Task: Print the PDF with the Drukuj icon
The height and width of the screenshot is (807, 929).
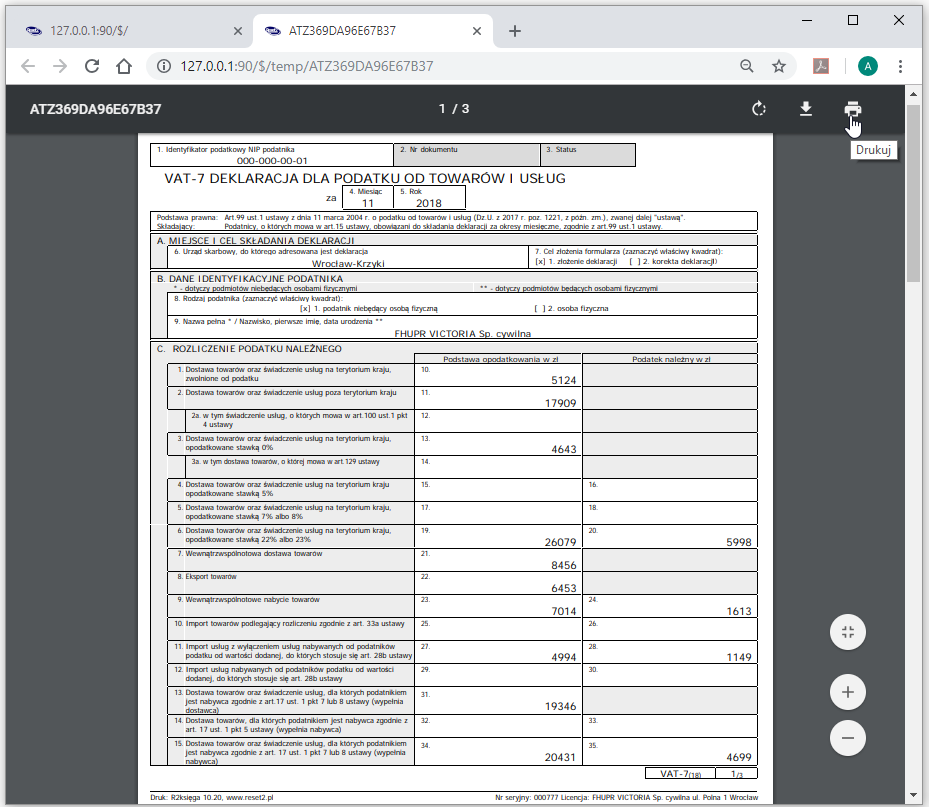Action: pyautogui.click(x=853, y=109)
